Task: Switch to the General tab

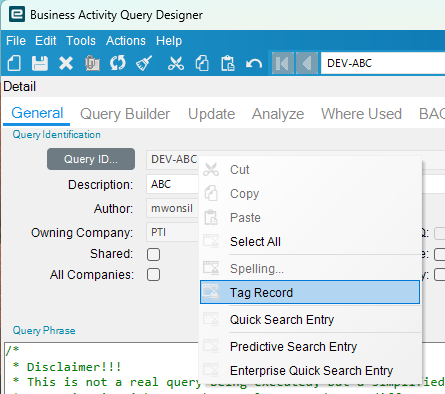Action: coord(37,113)
